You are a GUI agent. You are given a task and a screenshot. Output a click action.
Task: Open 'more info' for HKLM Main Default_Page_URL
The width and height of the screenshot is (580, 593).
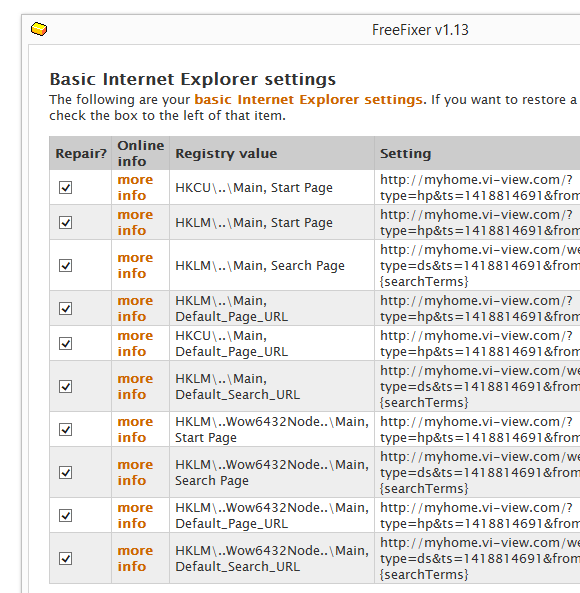[135, 308]
